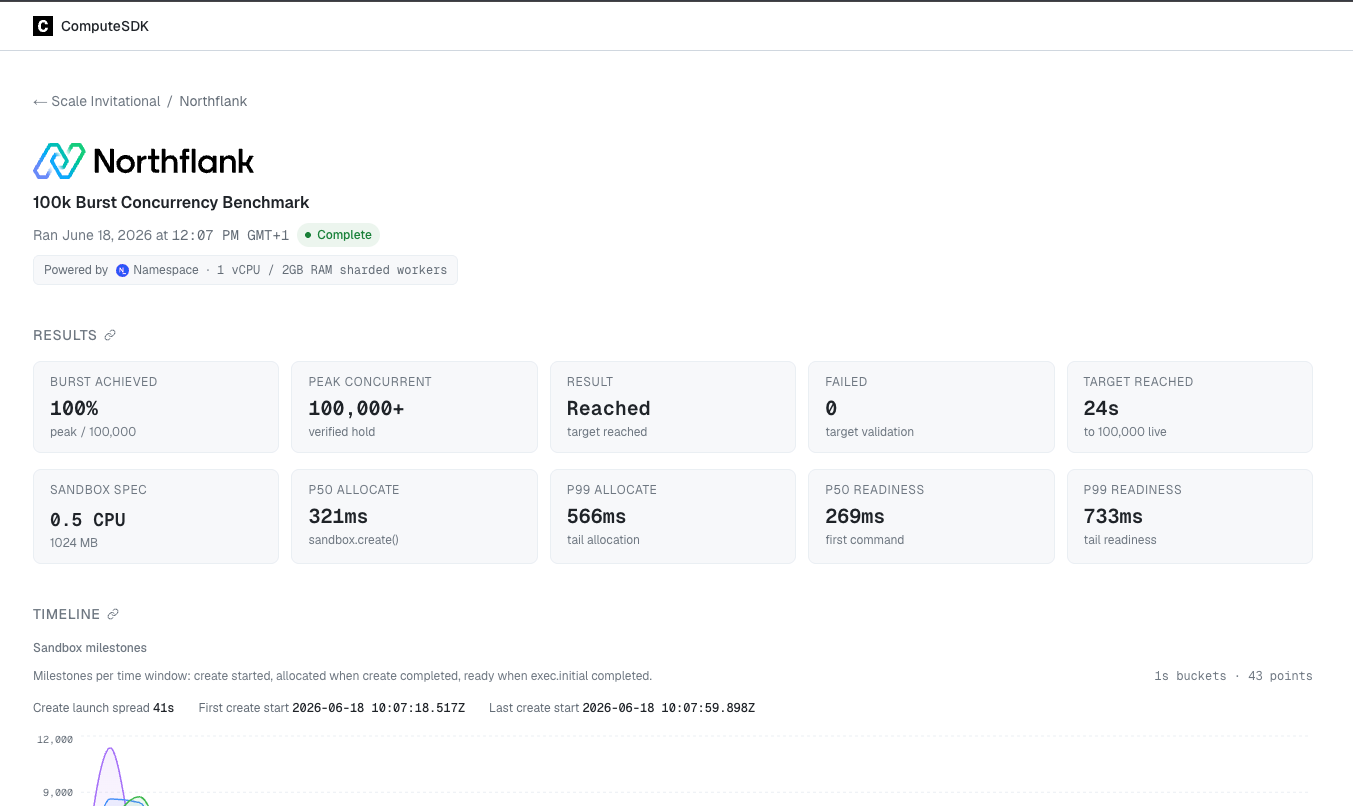Click the run date June 18, 2026 text
The image size is (1353, 806).
(107, 235)
